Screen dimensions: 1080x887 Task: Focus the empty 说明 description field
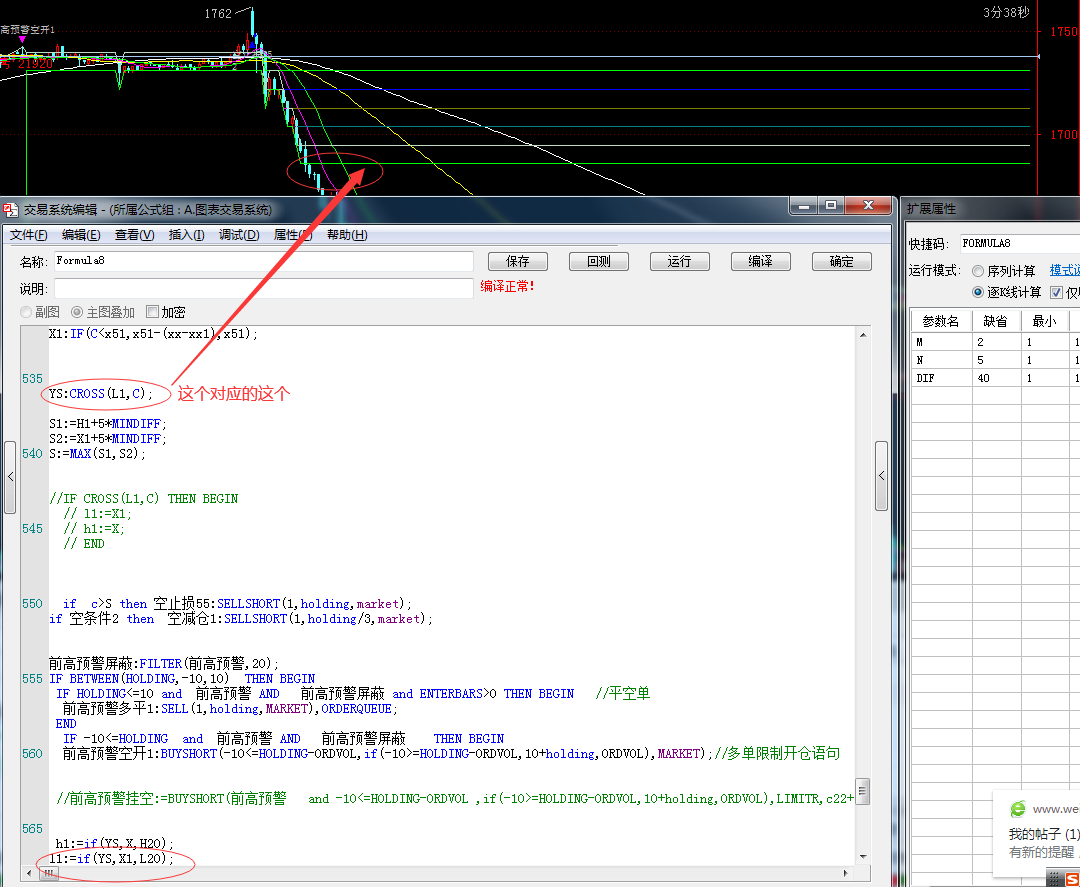coord(264,288)
